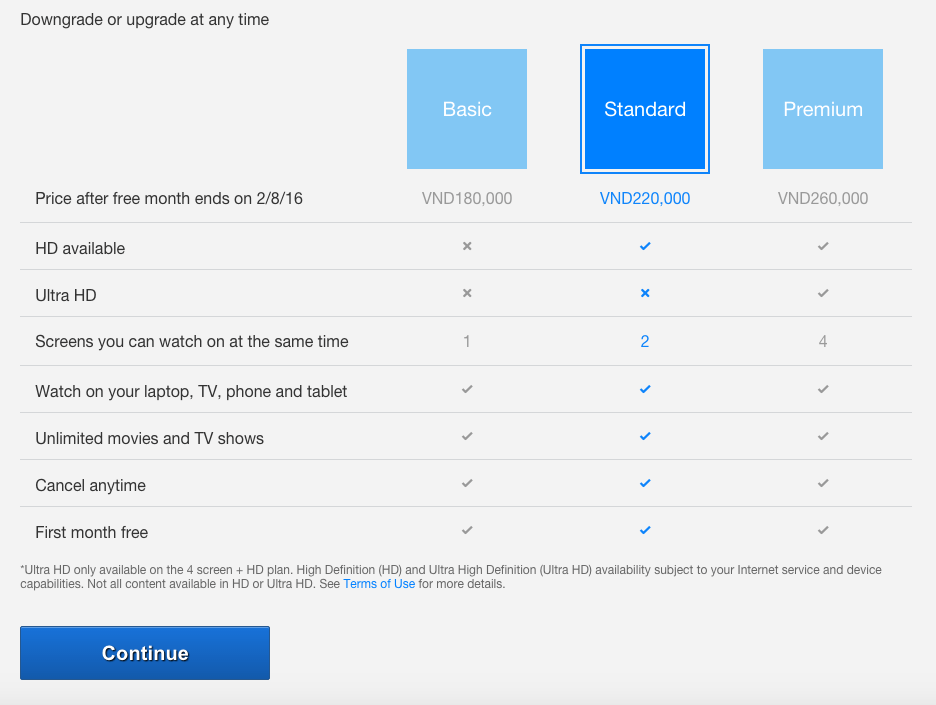Click the VND260,000 Premium price
936x705 pixels.
(x=823, y=198)
